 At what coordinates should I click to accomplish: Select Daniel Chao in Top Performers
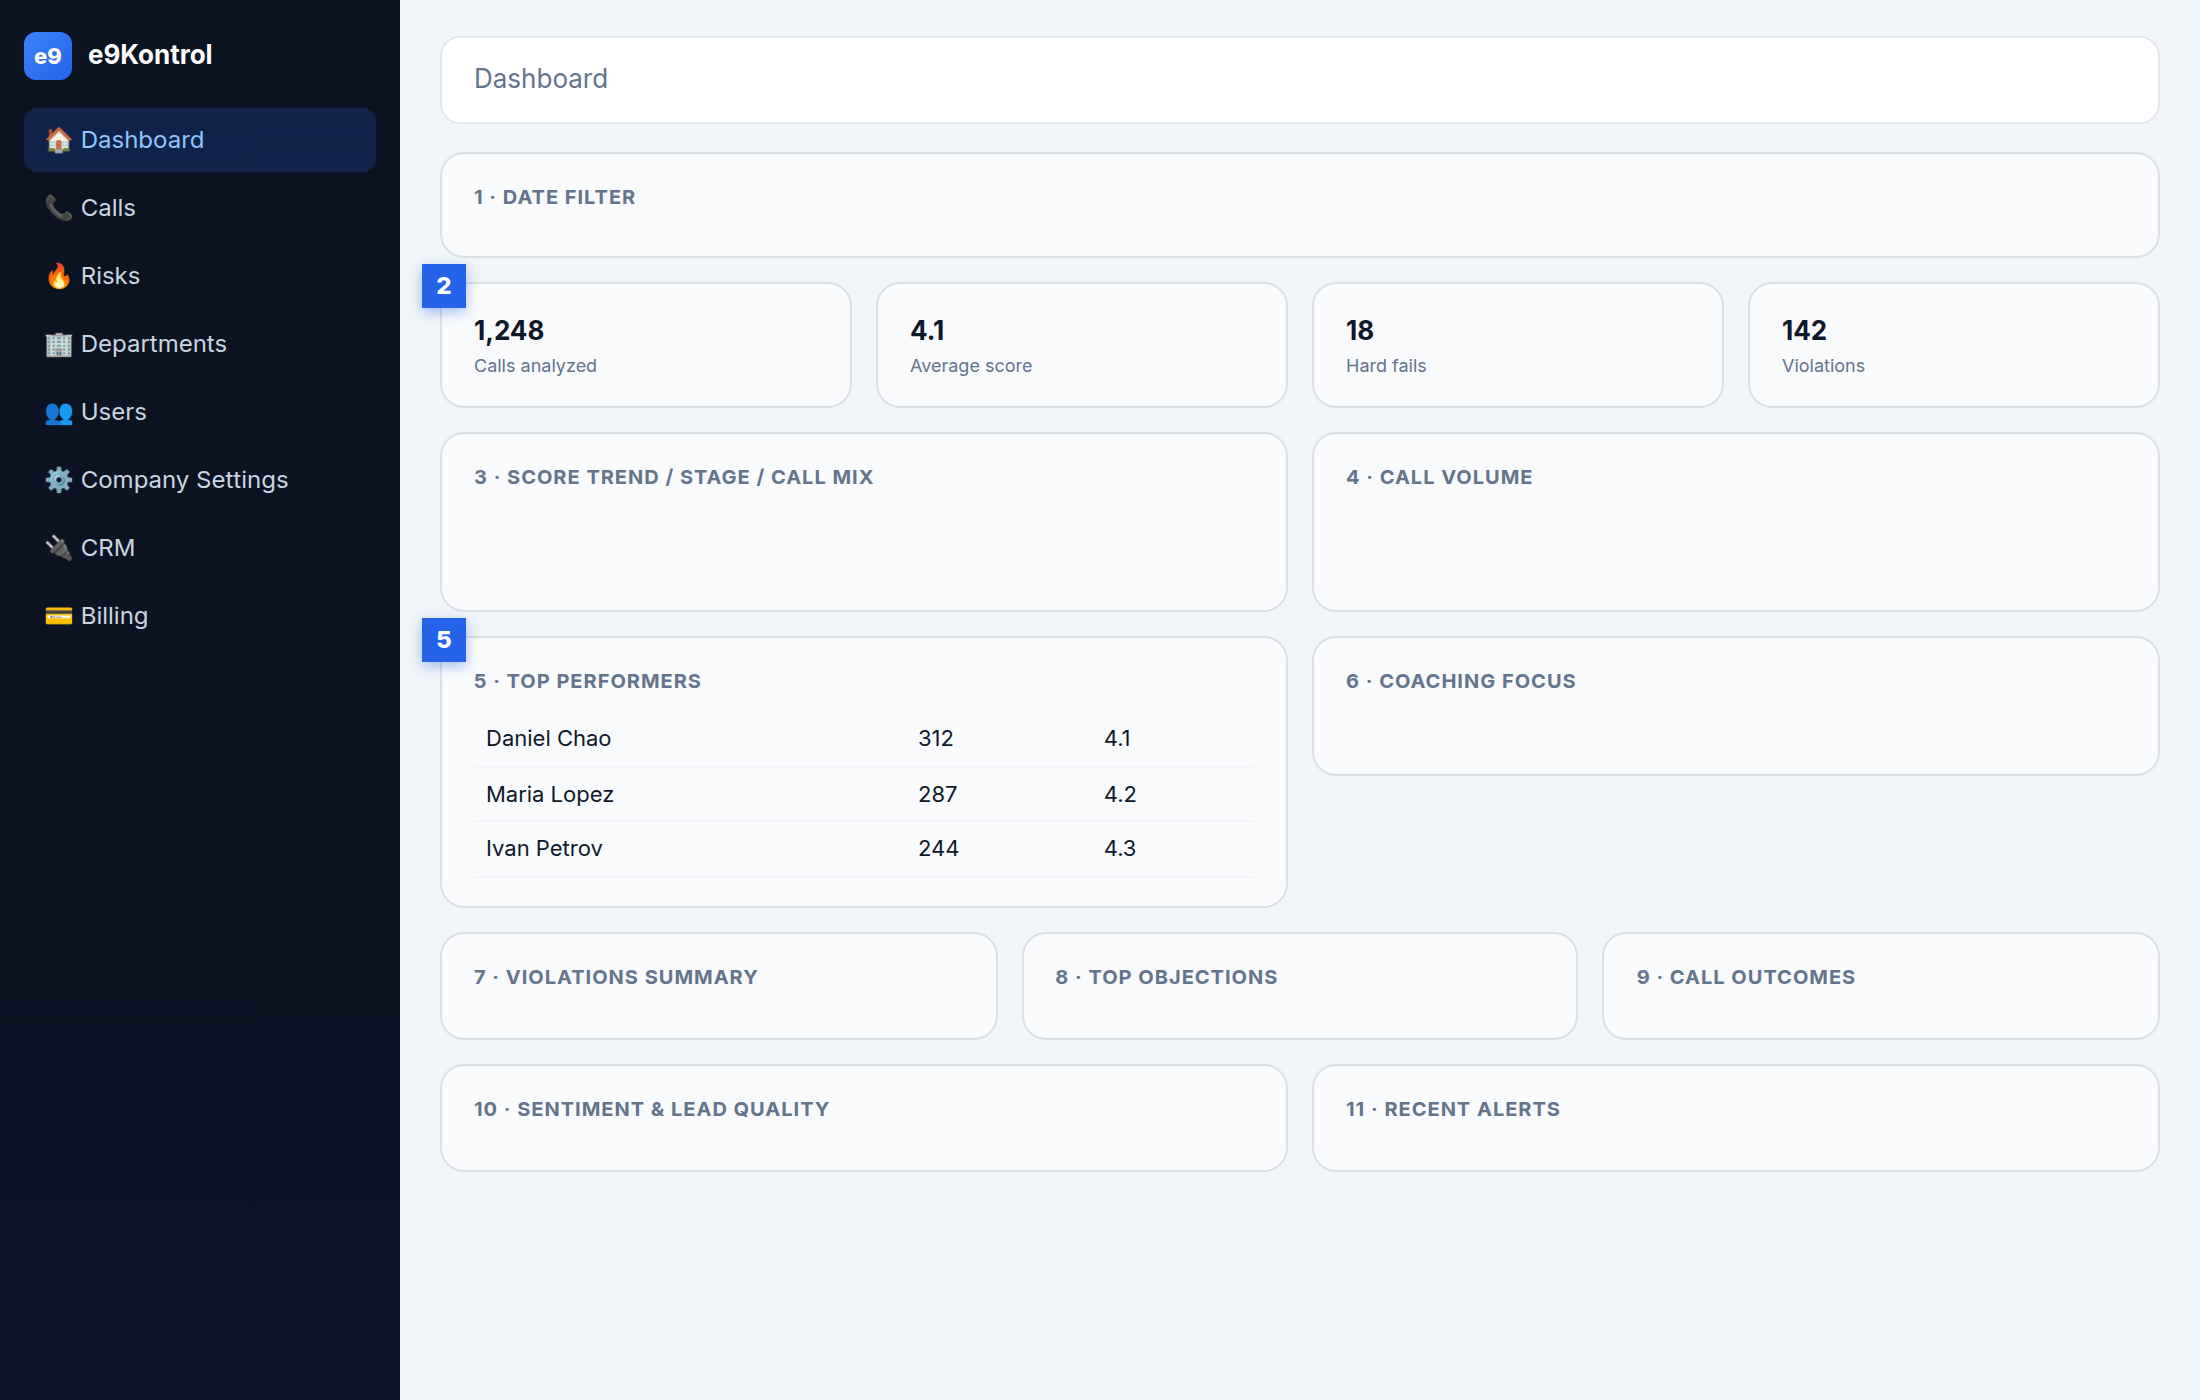coord(548,738)
